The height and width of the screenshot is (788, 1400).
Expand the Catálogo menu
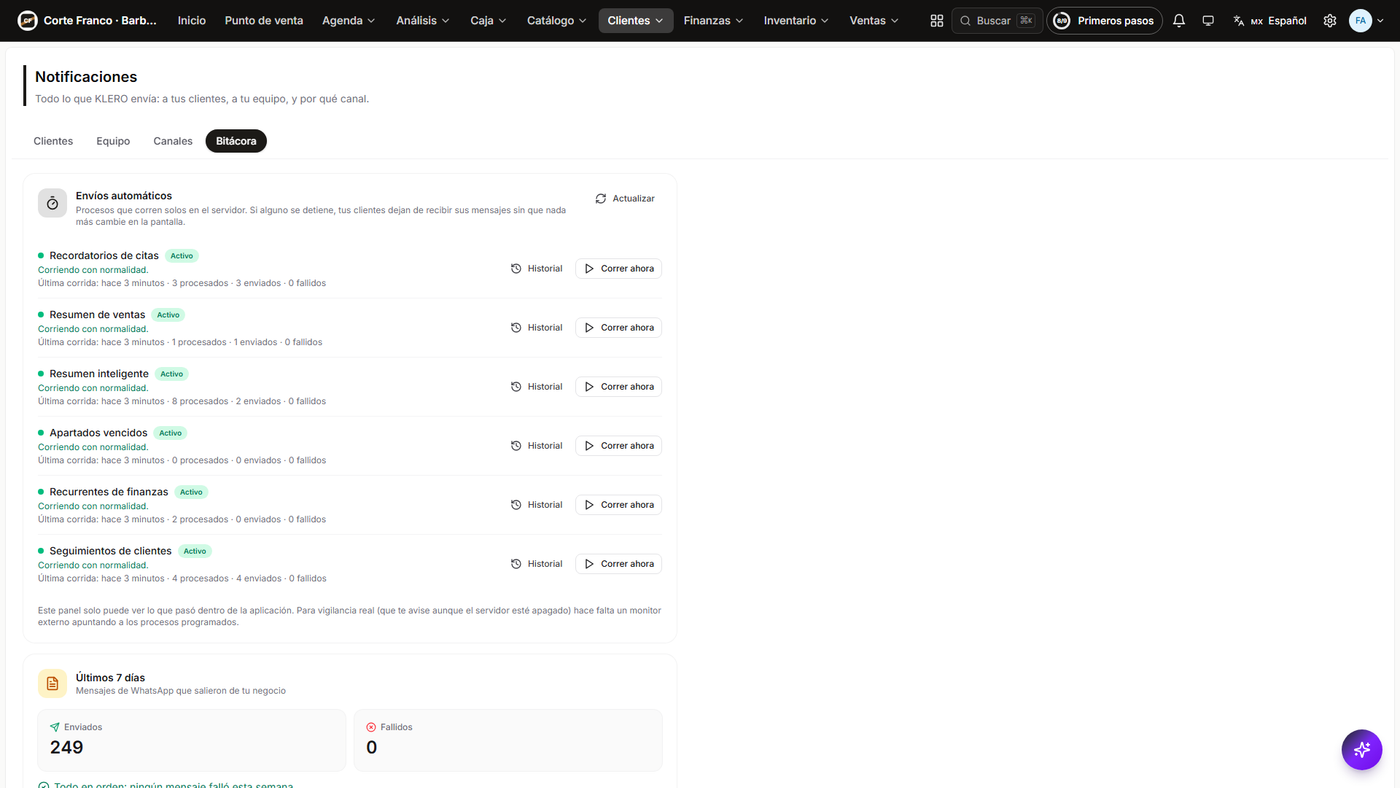point(556,20)
